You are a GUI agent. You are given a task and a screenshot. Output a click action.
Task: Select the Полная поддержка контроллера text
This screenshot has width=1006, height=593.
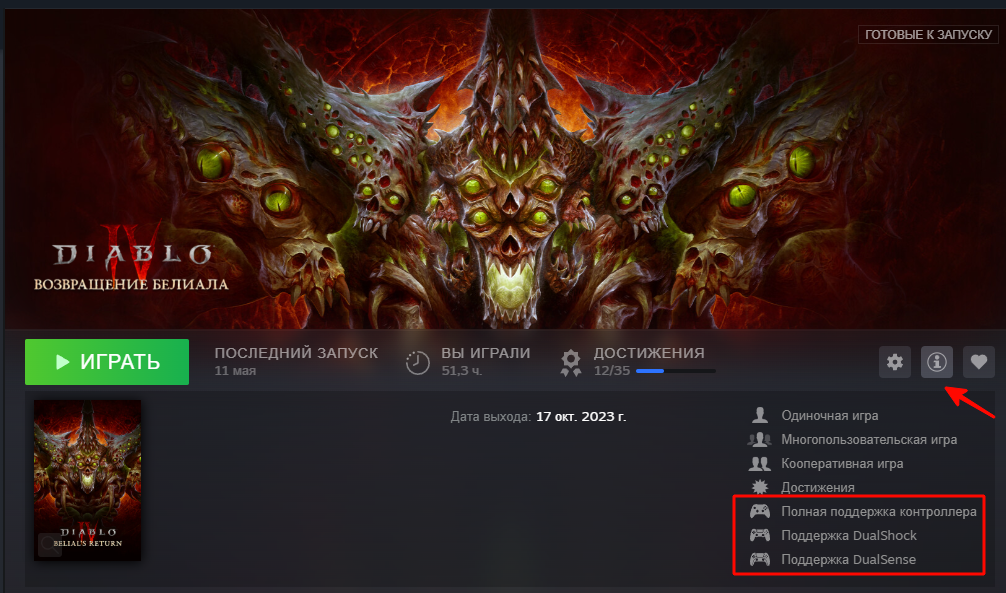[879, 511]
